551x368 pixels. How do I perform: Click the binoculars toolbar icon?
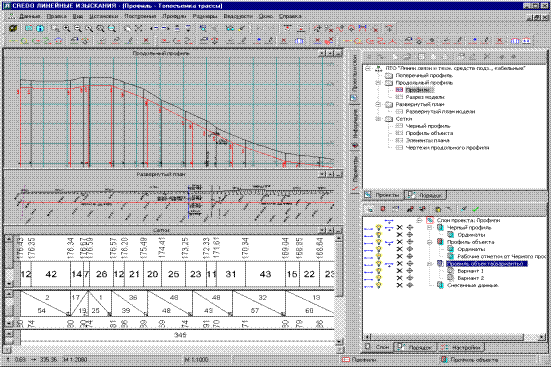pyautogui.click(x=230, y=28)
